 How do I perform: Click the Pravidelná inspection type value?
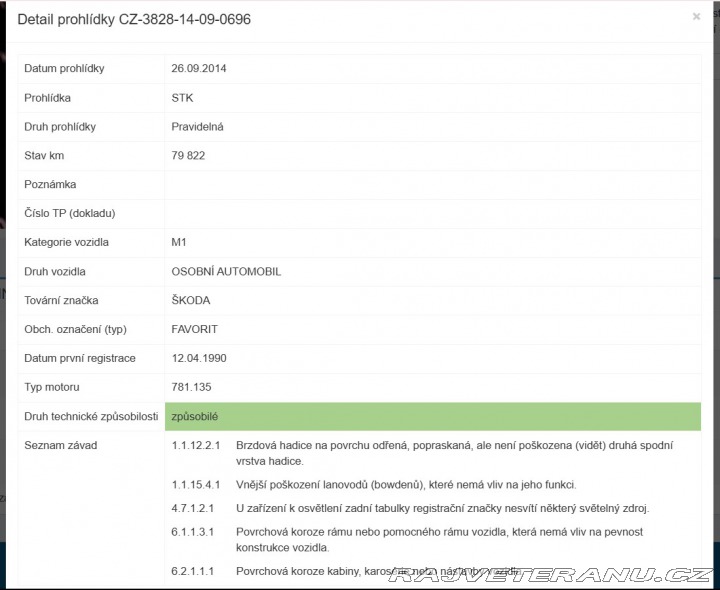point(197,127)
